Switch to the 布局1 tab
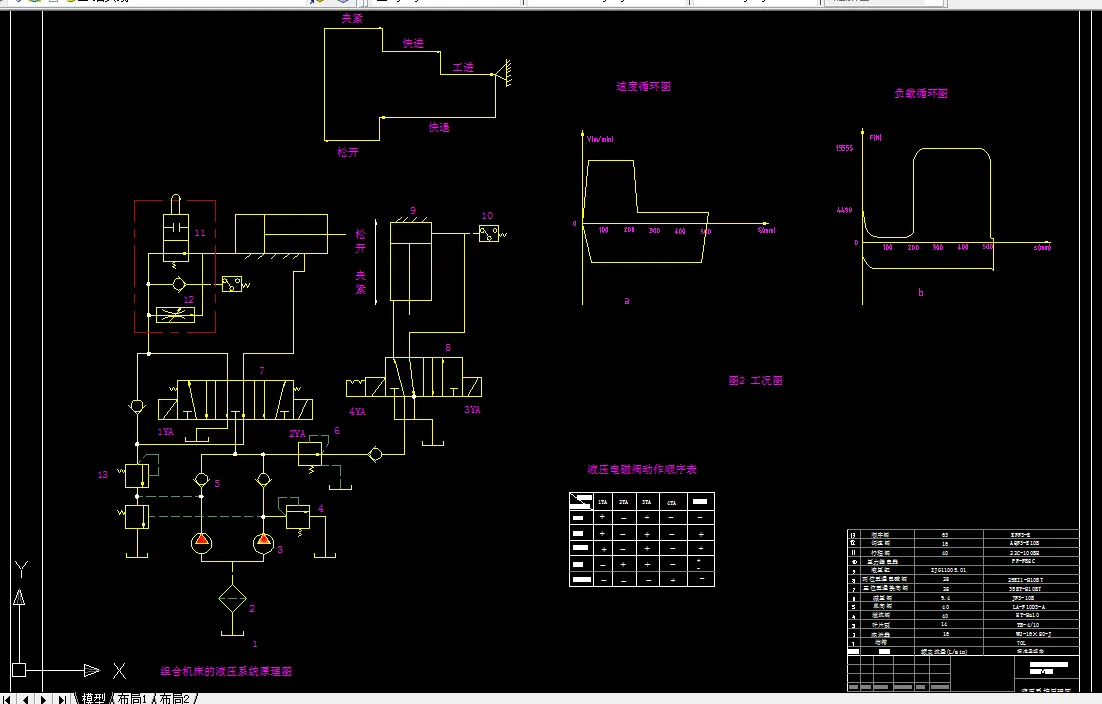The height and width of the screenshot is (704, 1102). (132, 698)
